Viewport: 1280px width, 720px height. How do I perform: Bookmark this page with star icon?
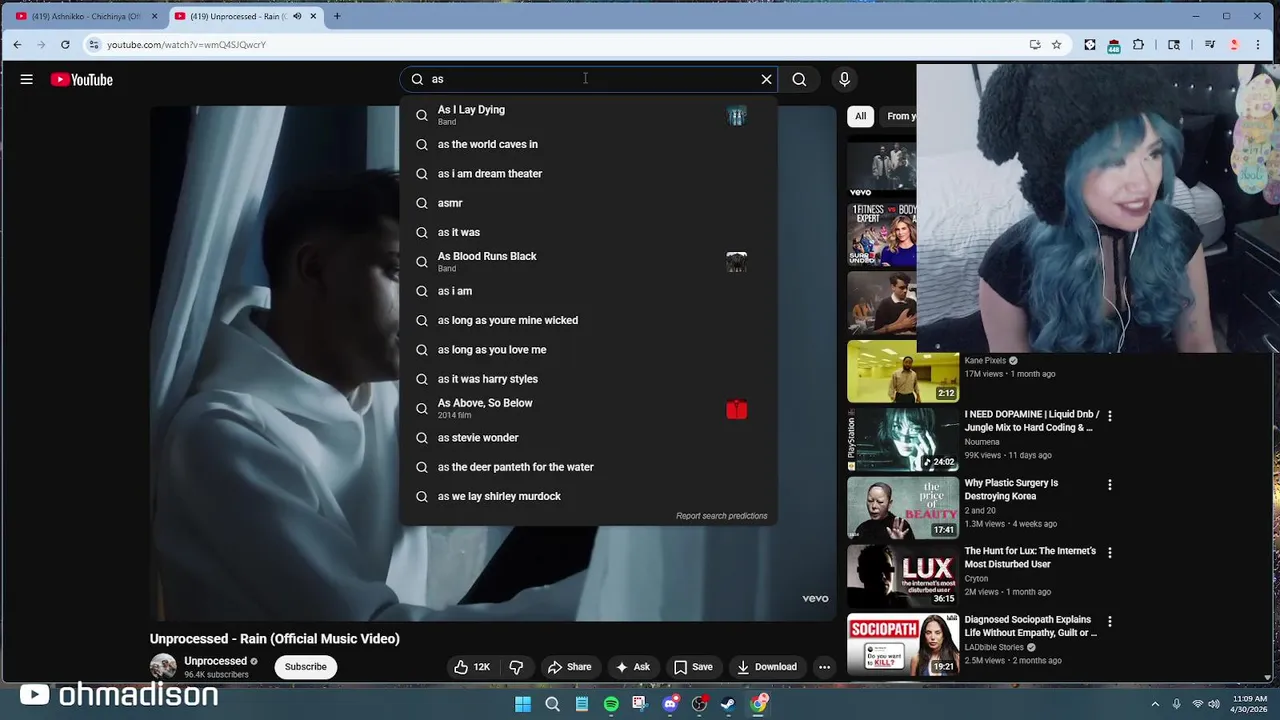pos(1056,44)
